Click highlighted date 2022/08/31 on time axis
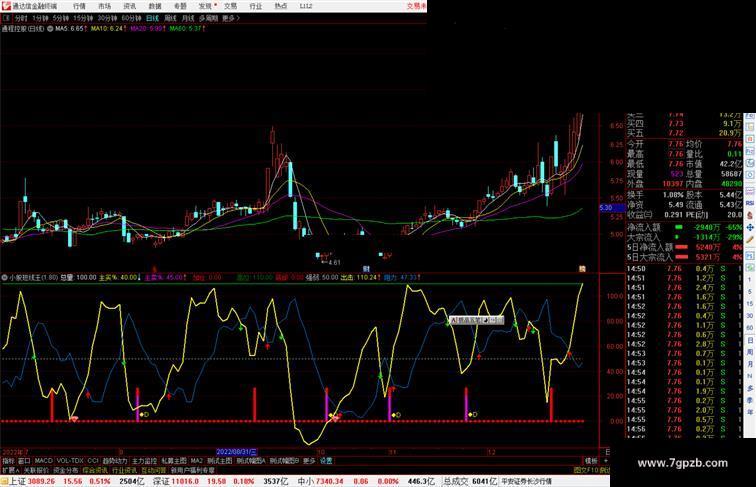The height and width of the screenshot is (487, 756). pos(236,452)
